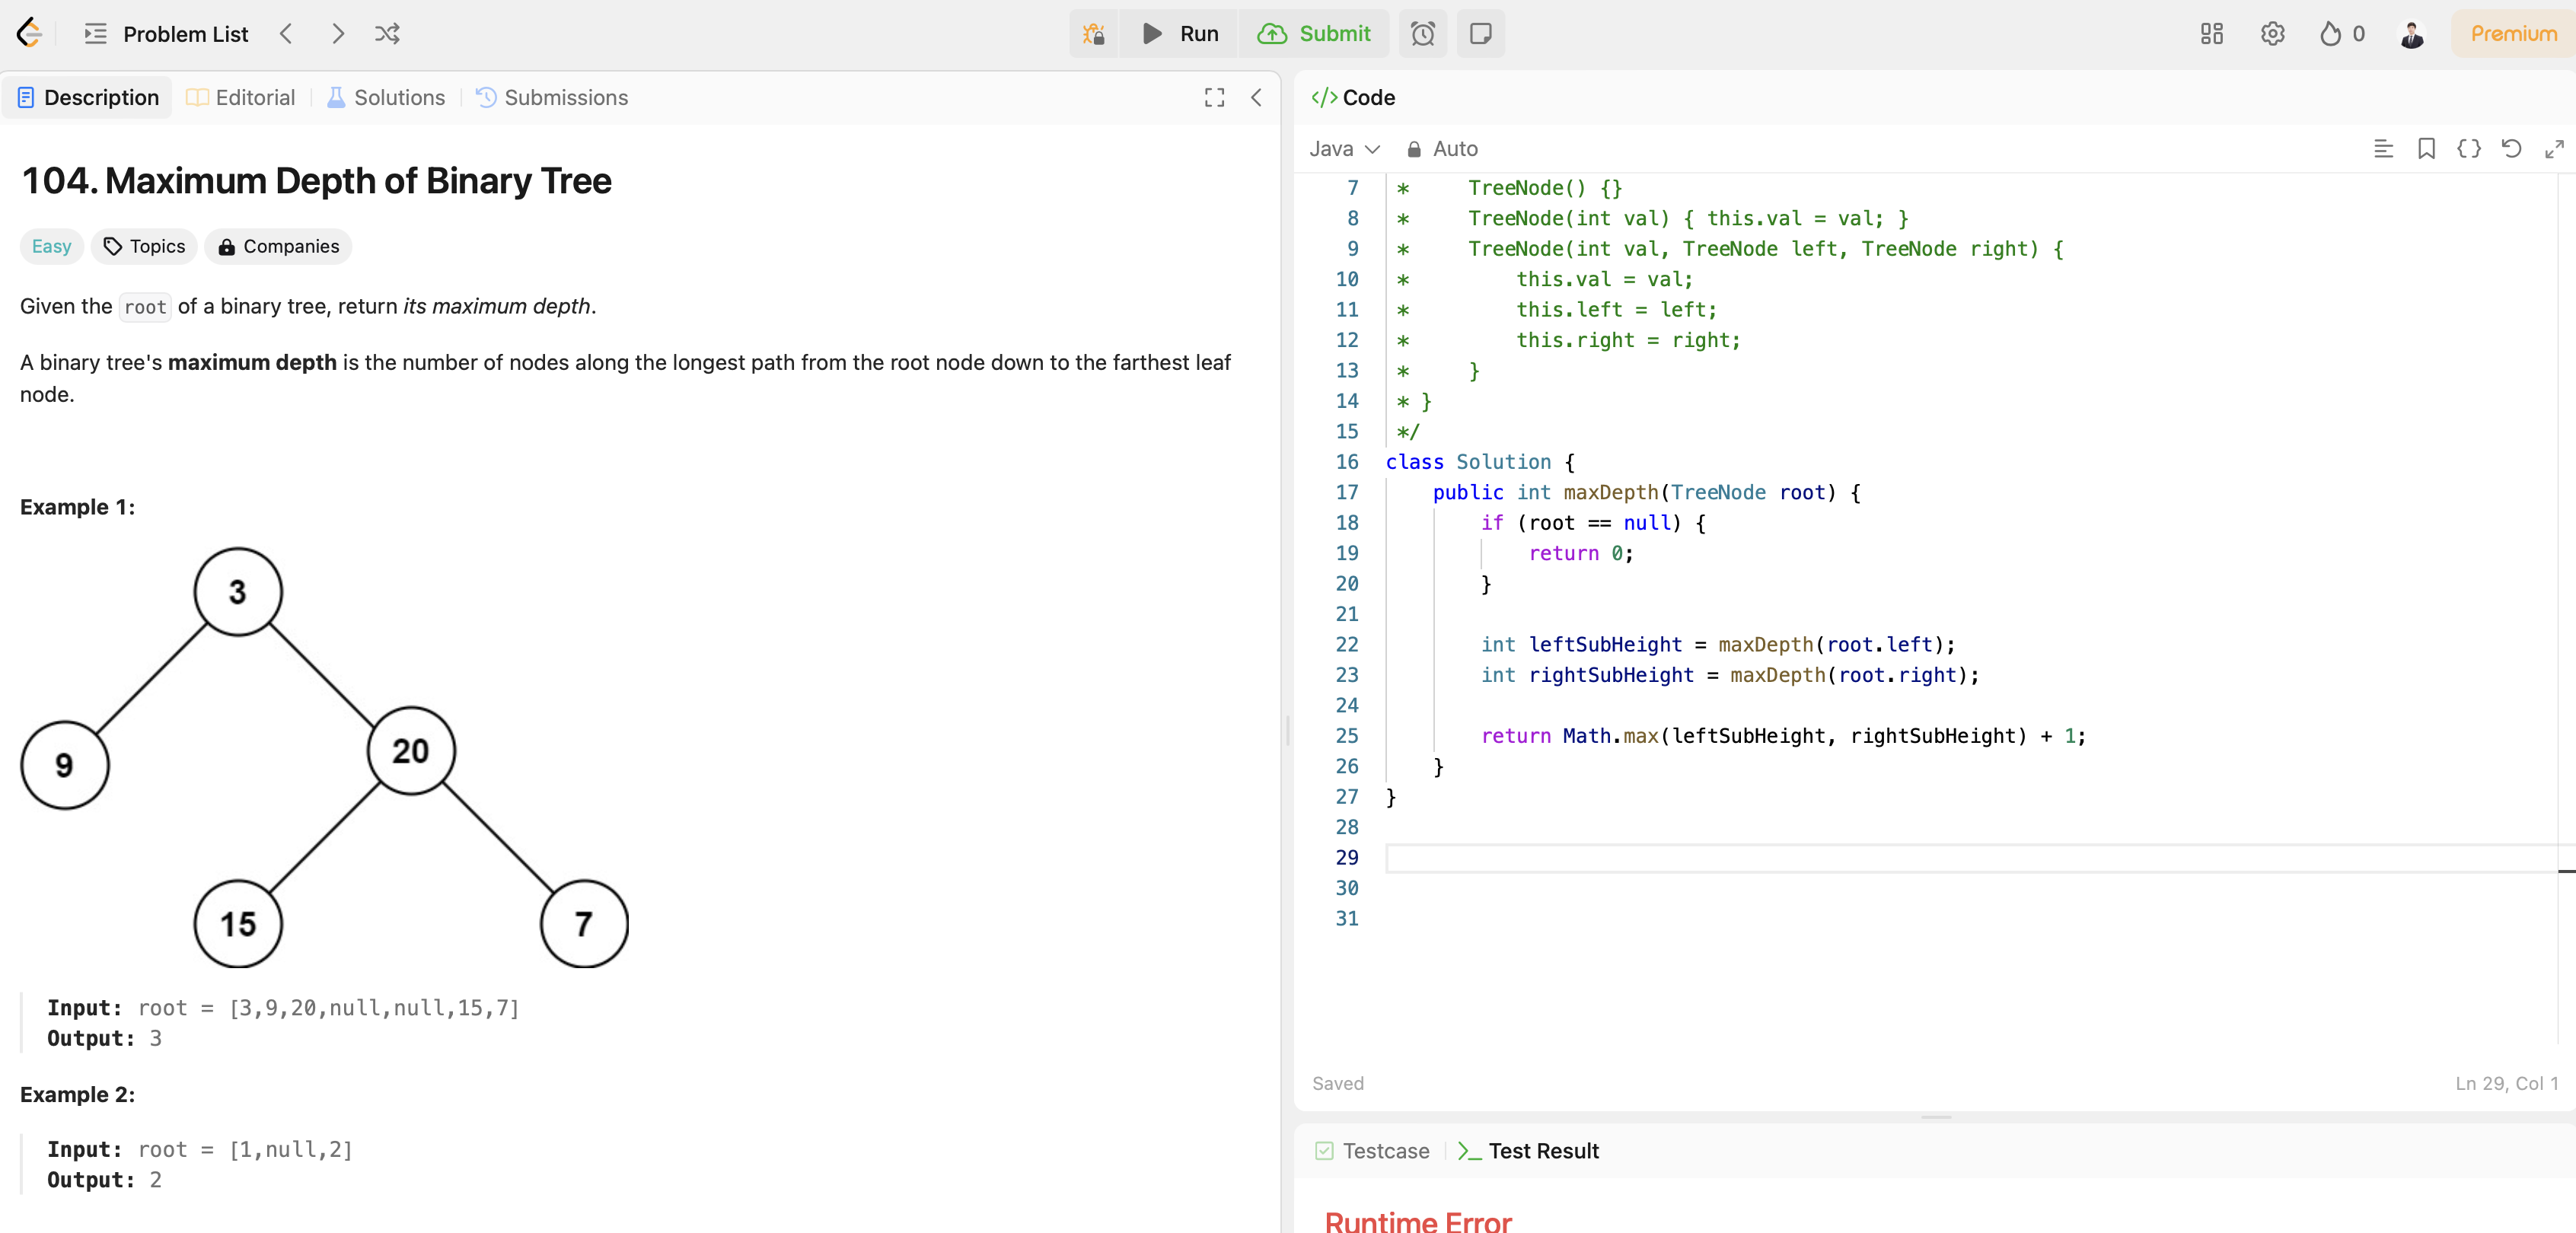Click Example 1 input array text
Screen dimensions: 2576x1233
[x=374, y=1008]
